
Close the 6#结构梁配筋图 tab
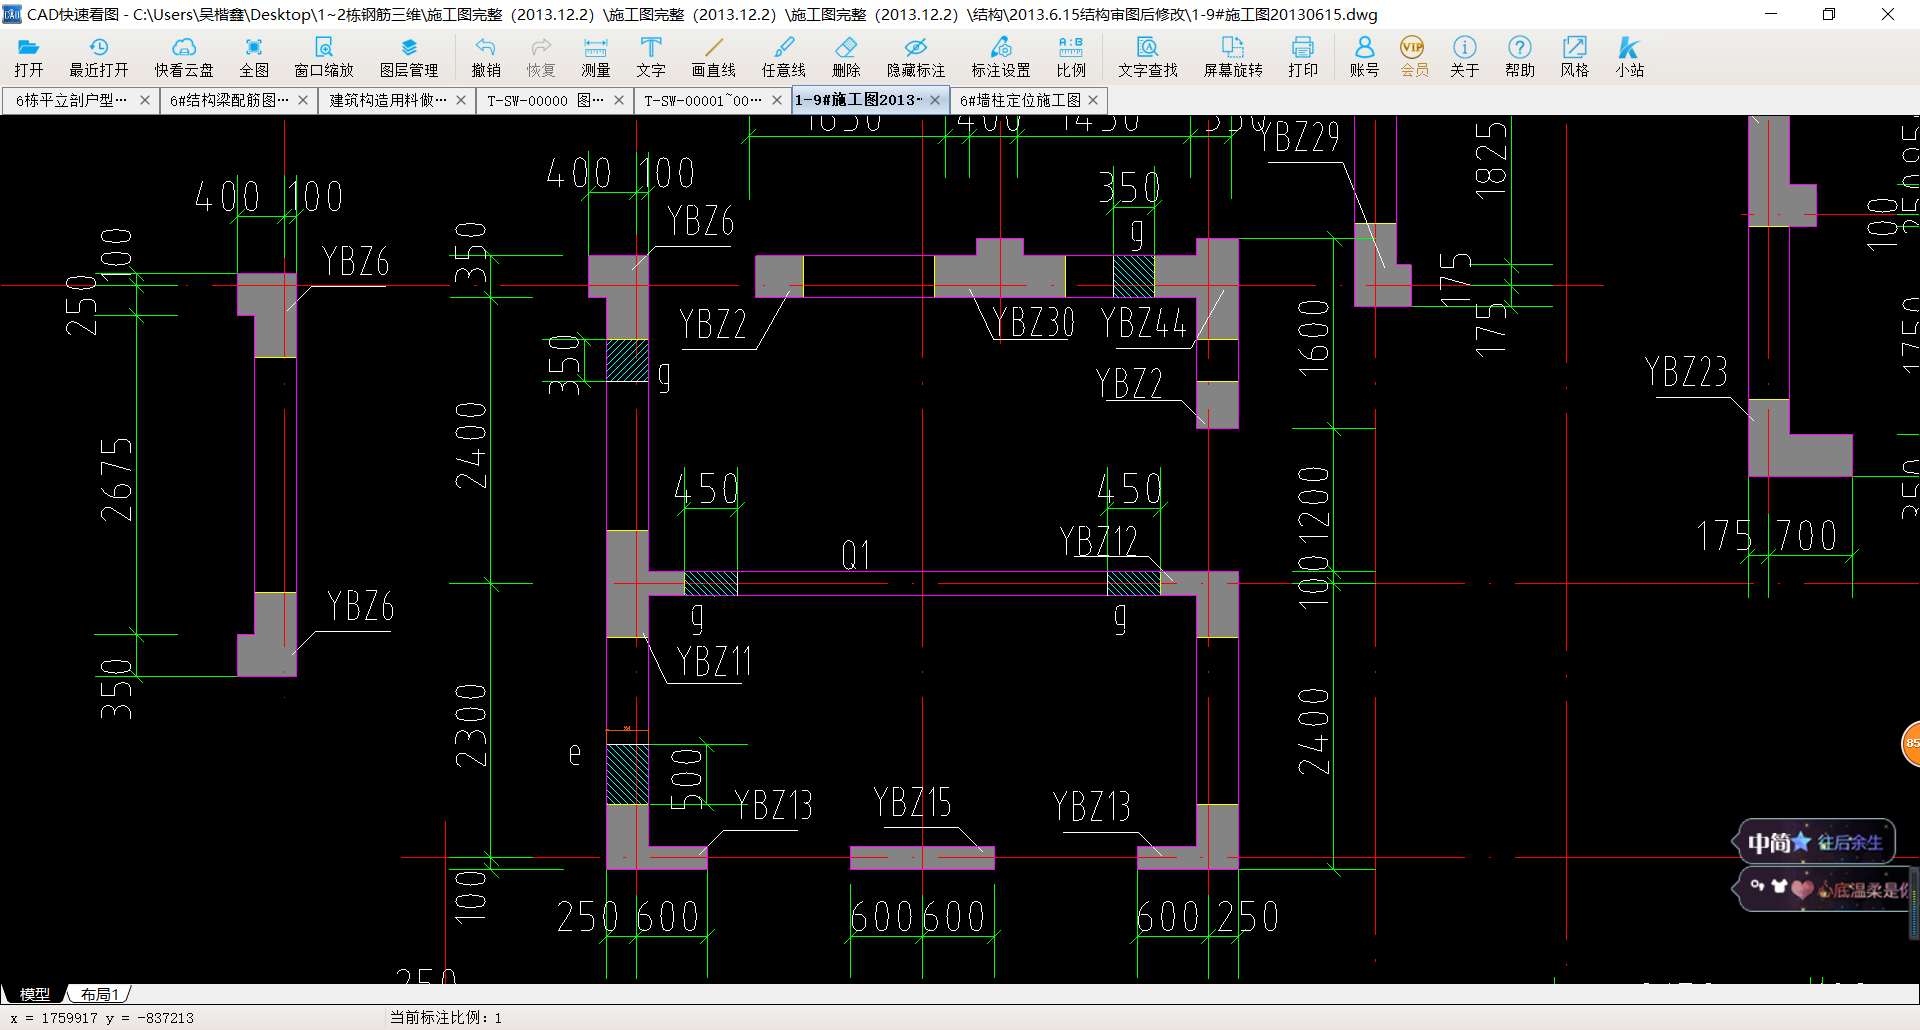303,100
